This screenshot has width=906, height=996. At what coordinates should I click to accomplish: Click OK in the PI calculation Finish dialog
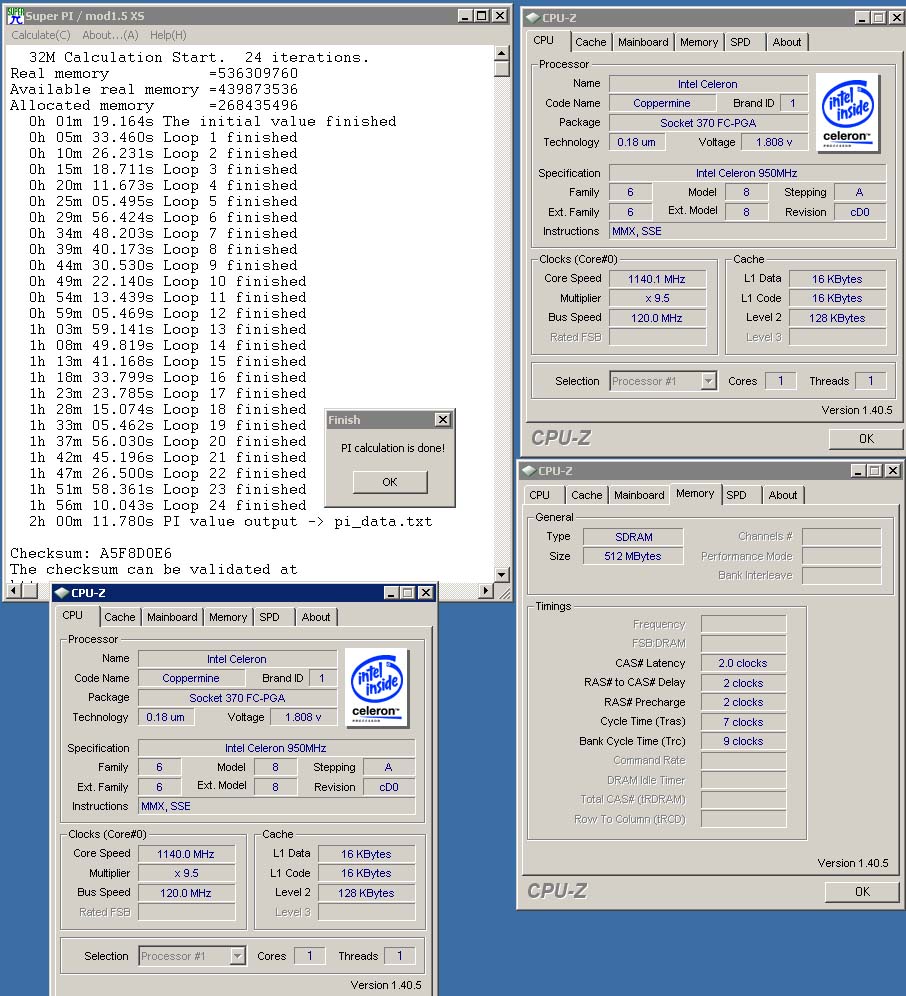[x=390, y=482]
